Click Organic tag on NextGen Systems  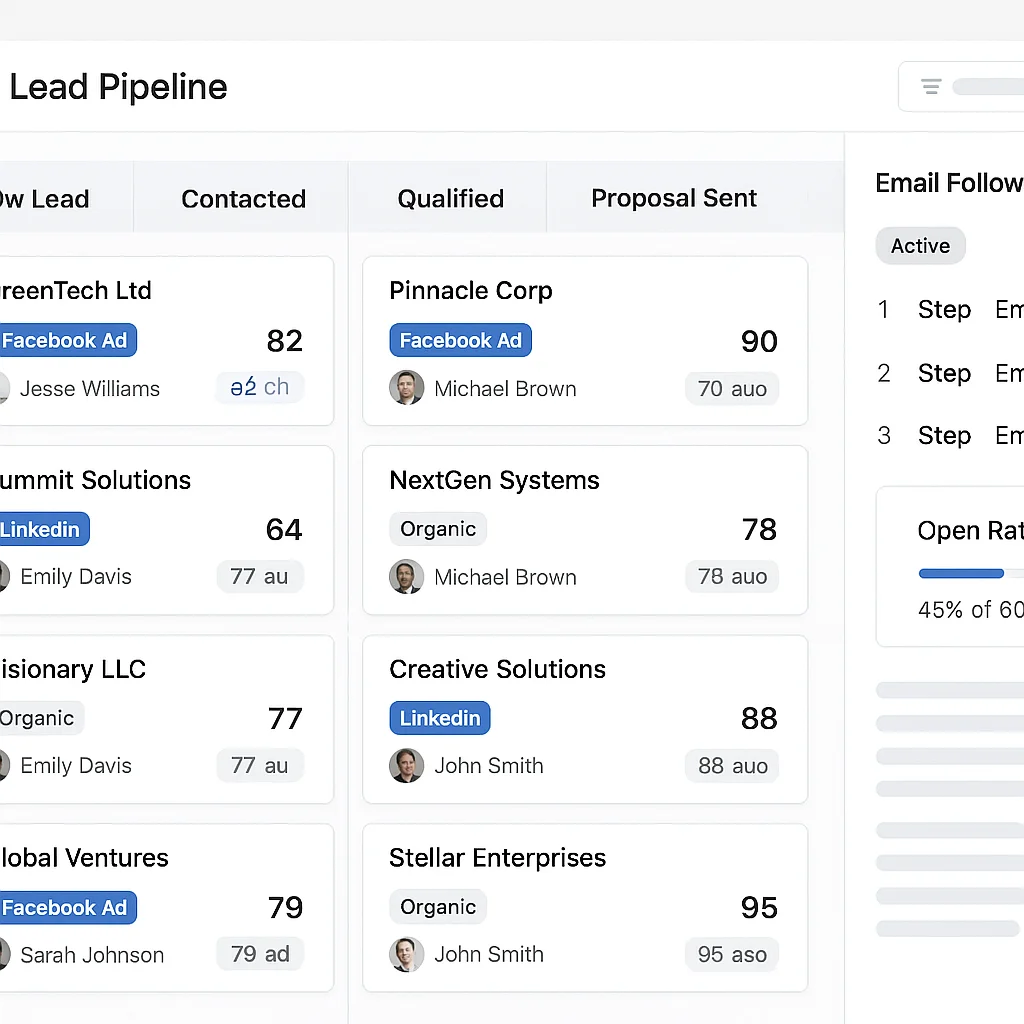point(438,528)
